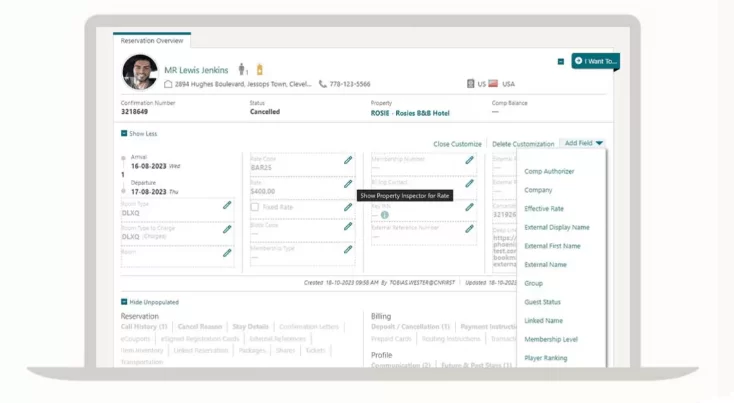Image resolution: width=734 pixels, height=403 pixels.
Task: Open the I Want To... menu
Action: (x=596, y=62)
